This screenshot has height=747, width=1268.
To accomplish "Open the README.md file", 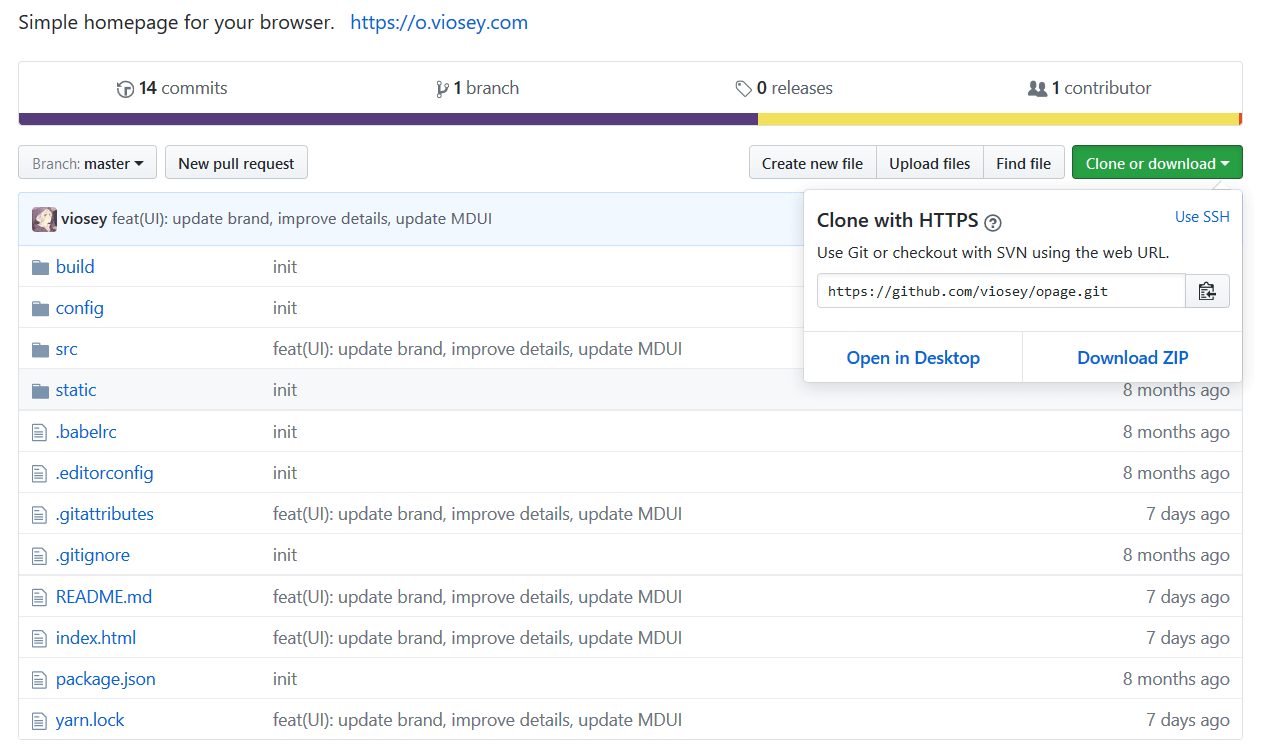I will pyautogui.click(x=104, y=597).
